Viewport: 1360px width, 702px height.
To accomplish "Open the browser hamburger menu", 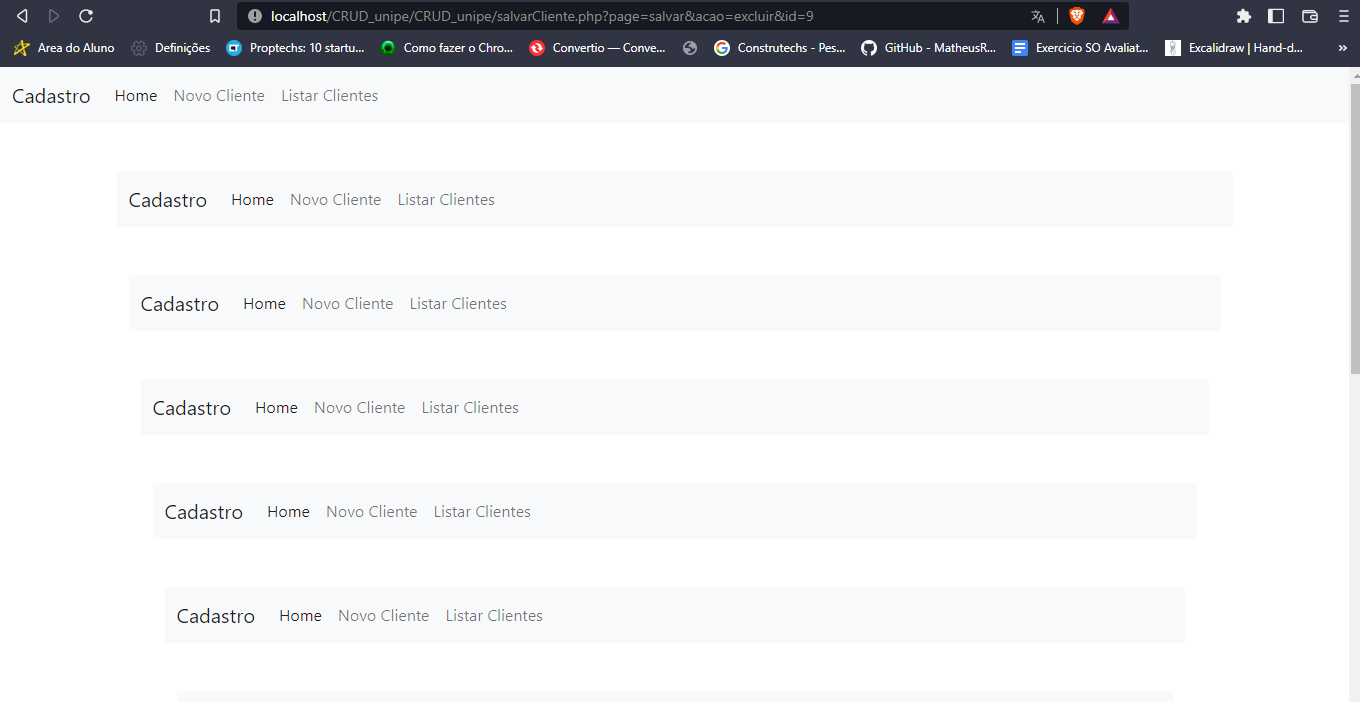I will (x=1343, y=15).
